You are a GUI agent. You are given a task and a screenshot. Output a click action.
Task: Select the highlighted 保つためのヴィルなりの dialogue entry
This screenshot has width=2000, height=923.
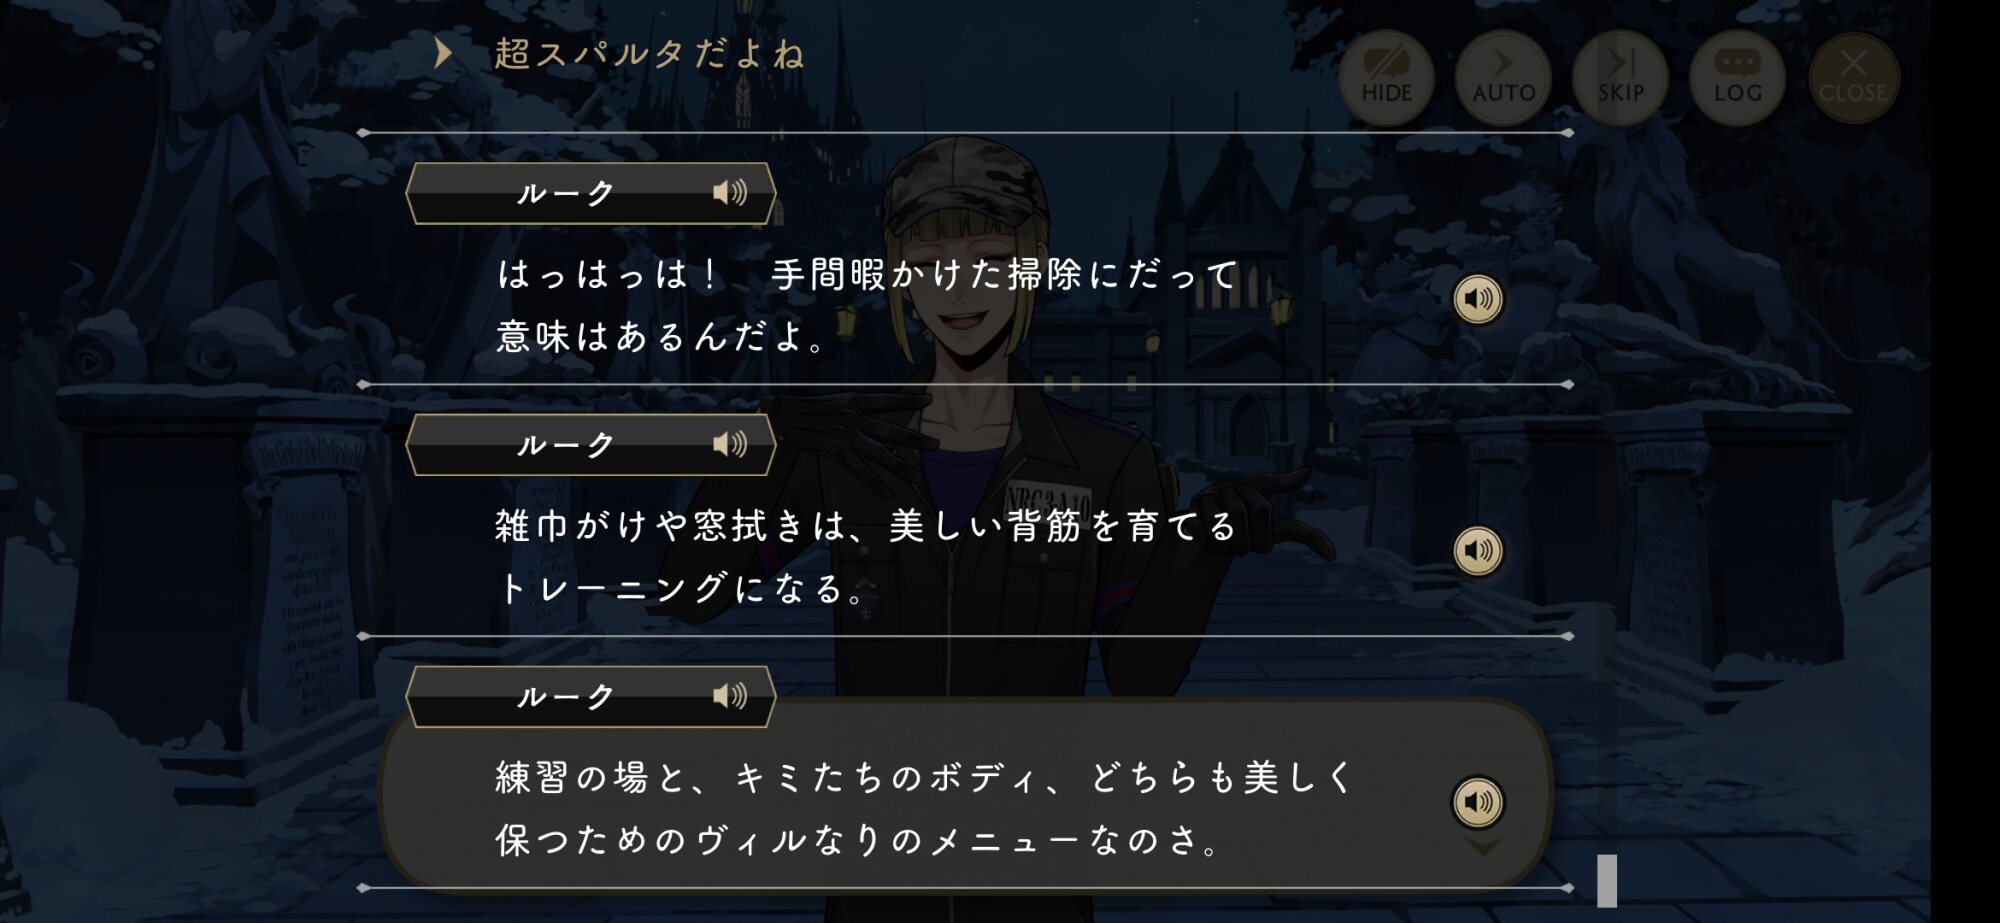point(965,807)
